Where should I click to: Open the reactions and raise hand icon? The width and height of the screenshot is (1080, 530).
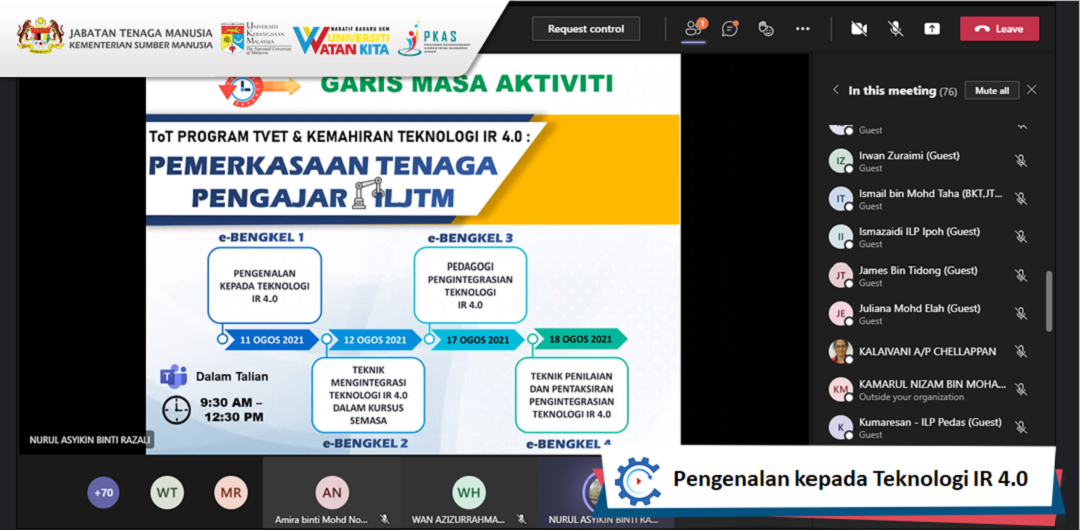pos(766,29)
